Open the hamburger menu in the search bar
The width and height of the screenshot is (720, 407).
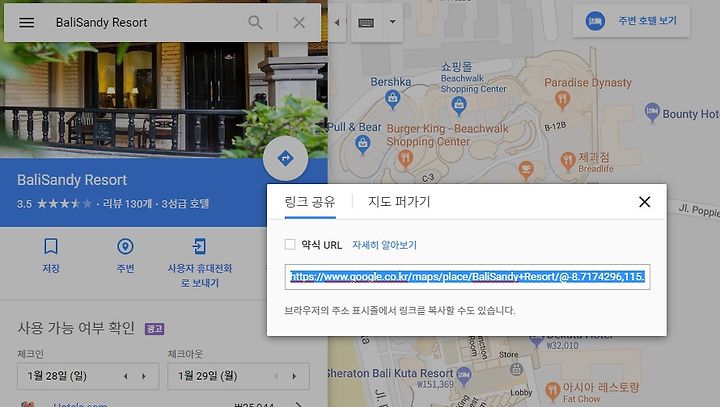pyautogui.click(x=27, y=23)
